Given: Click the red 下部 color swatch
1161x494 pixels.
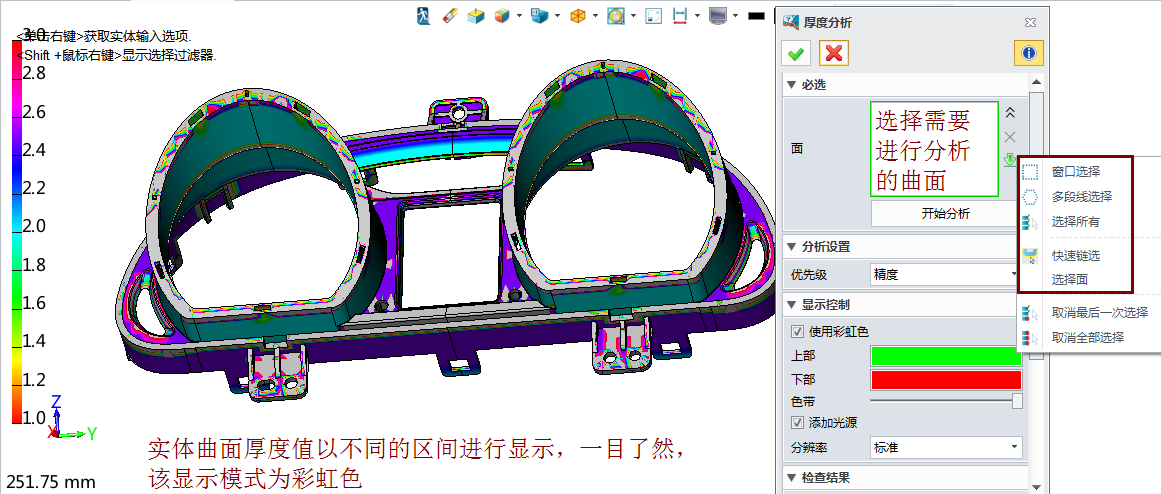Looking at the screenshot, I should [x=946, y=380].
